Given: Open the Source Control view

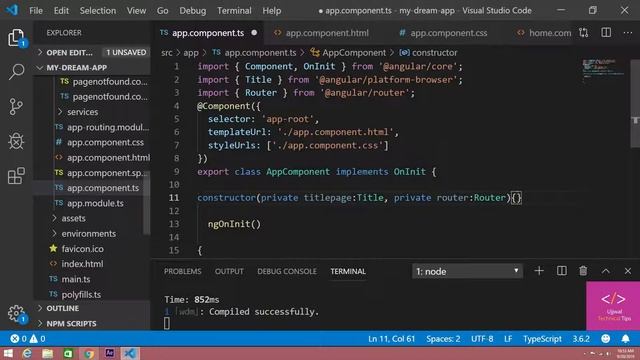Looking at the screenshot, I should [16, 107].
